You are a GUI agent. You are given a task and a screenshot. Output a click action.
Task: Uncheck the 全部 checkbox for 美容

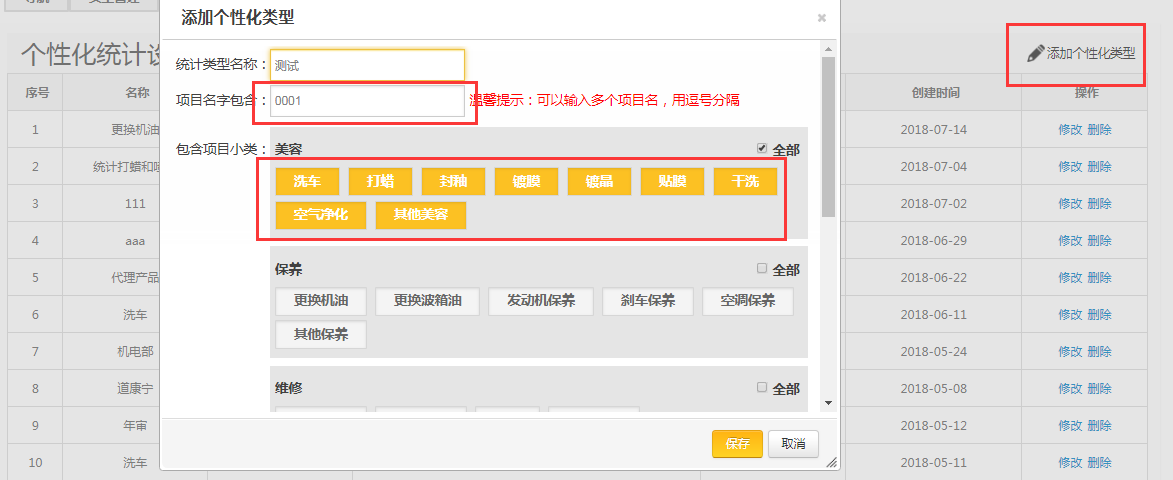[x=762, y=148]
